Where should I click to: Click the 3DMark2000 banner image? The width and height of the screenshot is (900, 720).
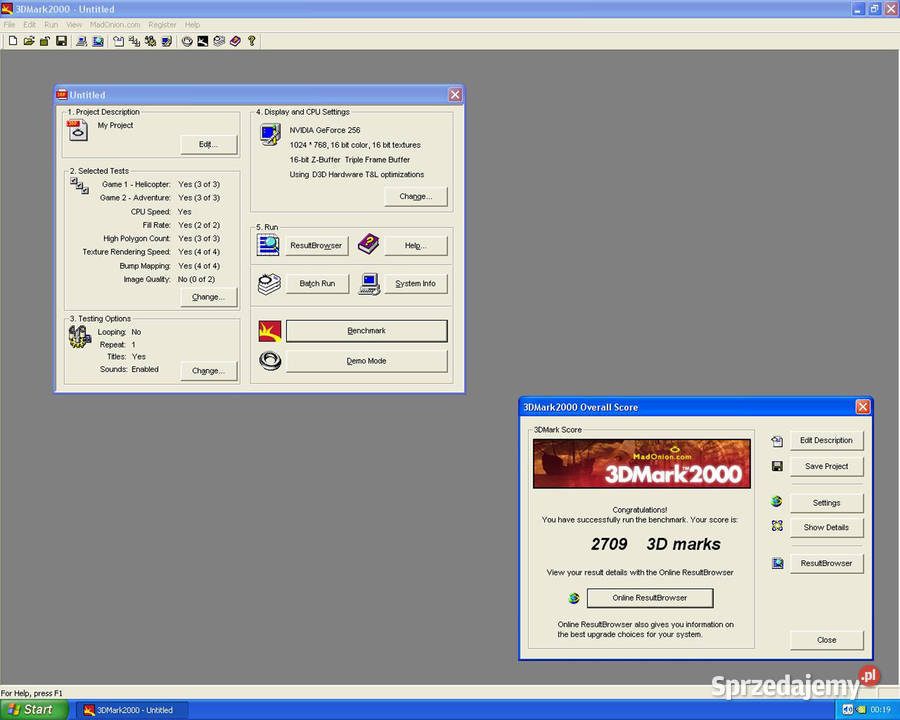pos(642,464)
